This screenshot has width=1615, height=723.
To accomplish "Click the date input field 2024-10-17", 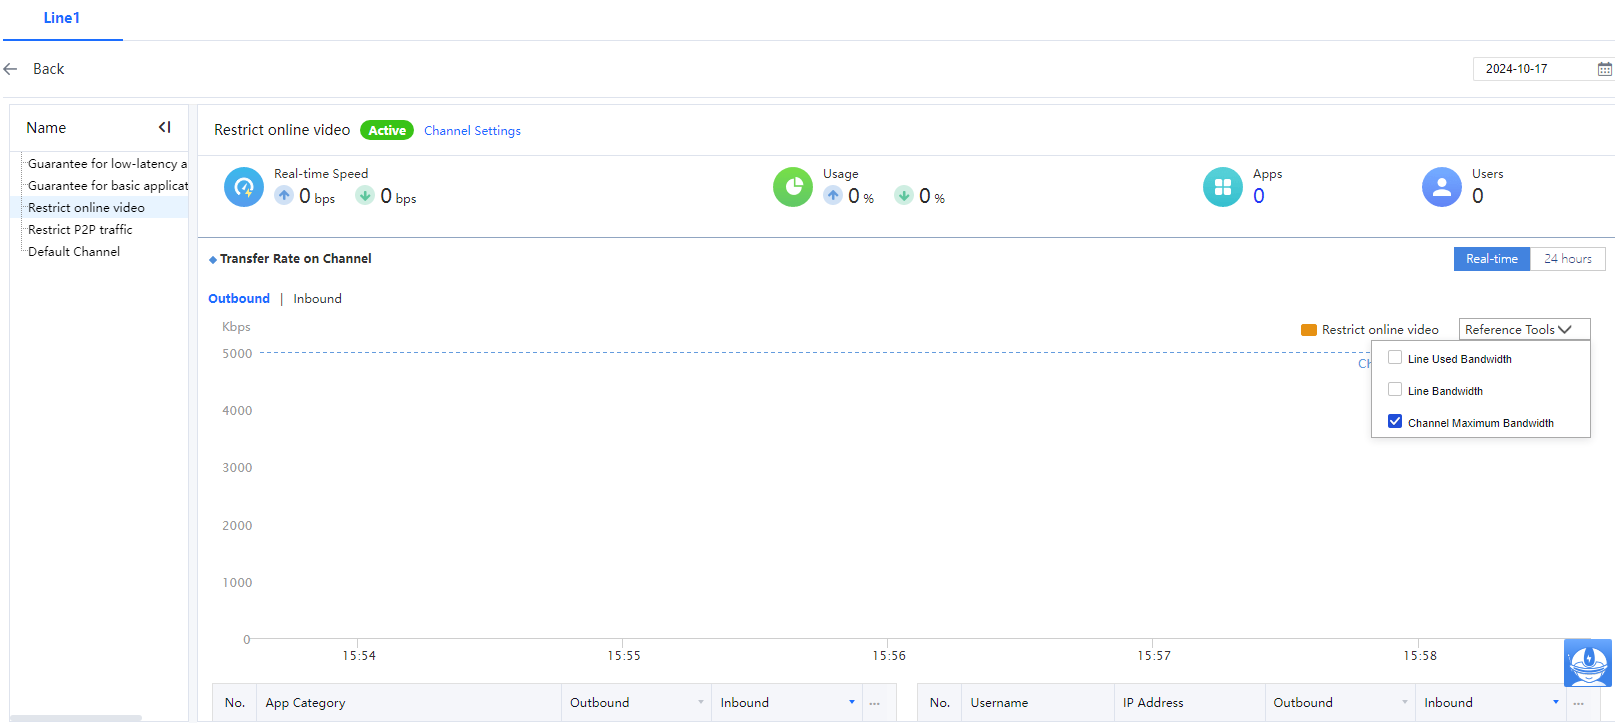I will pos(1530,69).
